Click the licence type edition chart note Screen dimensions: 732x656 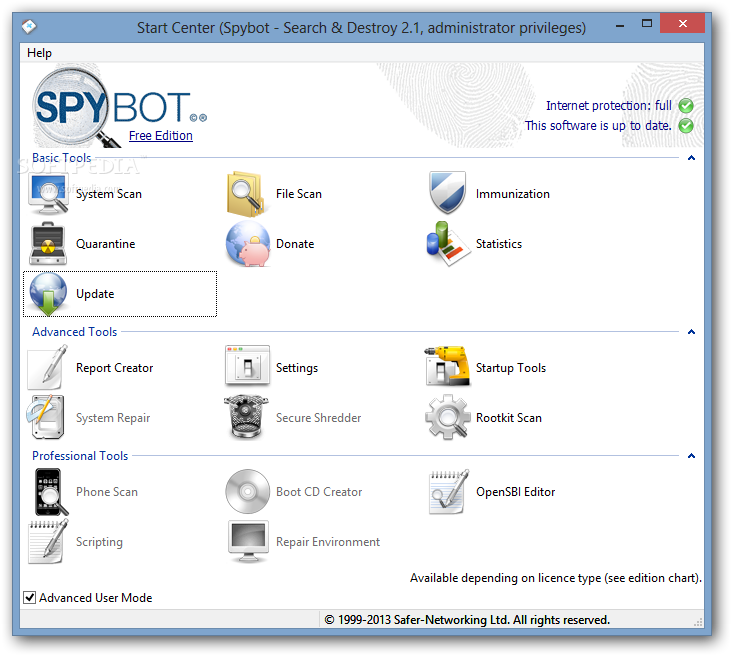point(556,578)
